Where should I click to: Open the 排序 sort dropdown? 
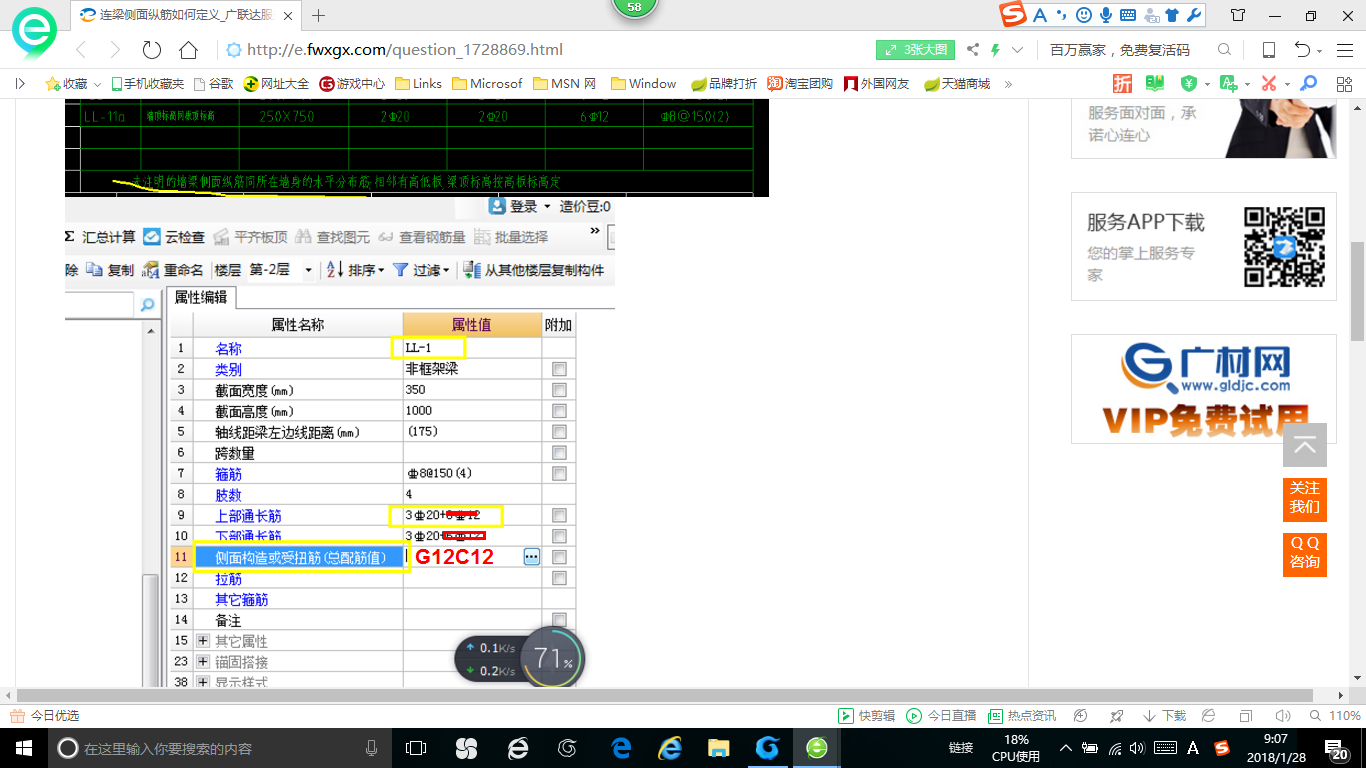pyautogui.click(x=356, y=270)
